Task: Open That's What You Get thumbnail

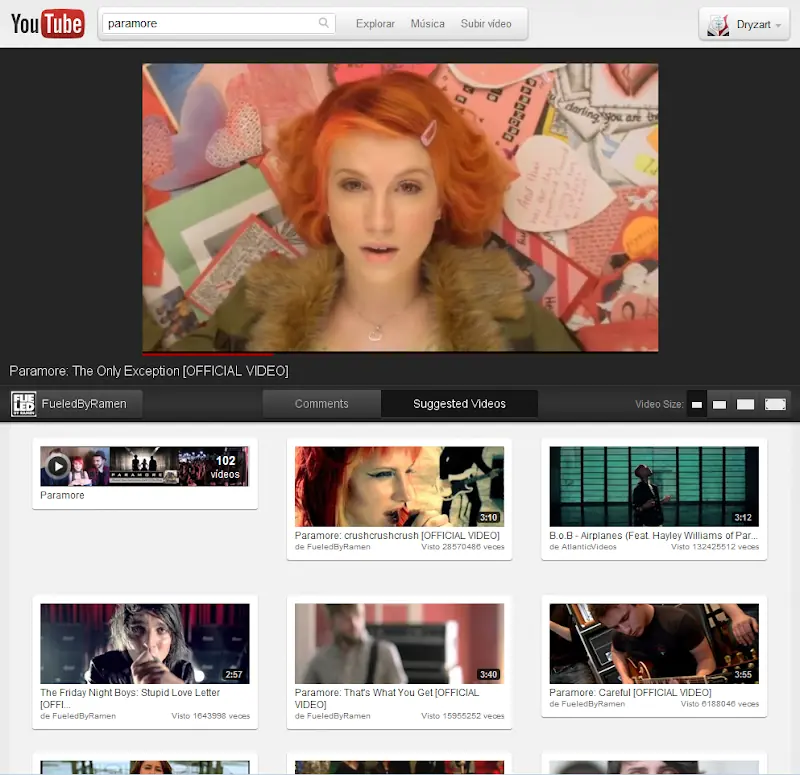Action: point(399,643)
